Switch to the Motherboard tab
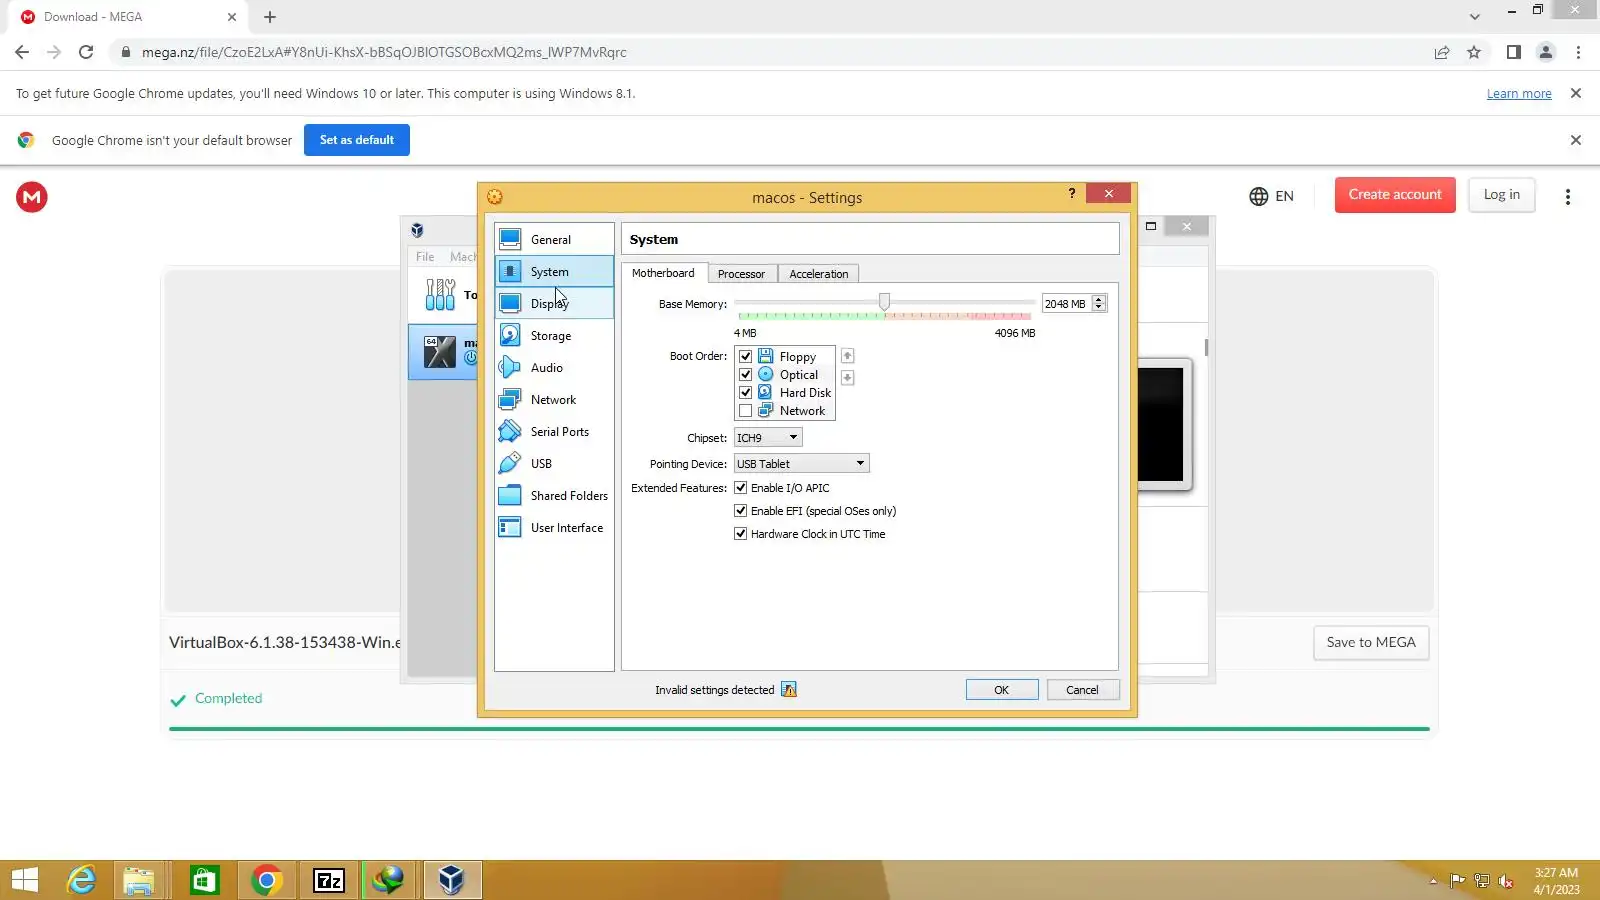This screenshot has width=1600, height=900. click(x=663, y=273)
